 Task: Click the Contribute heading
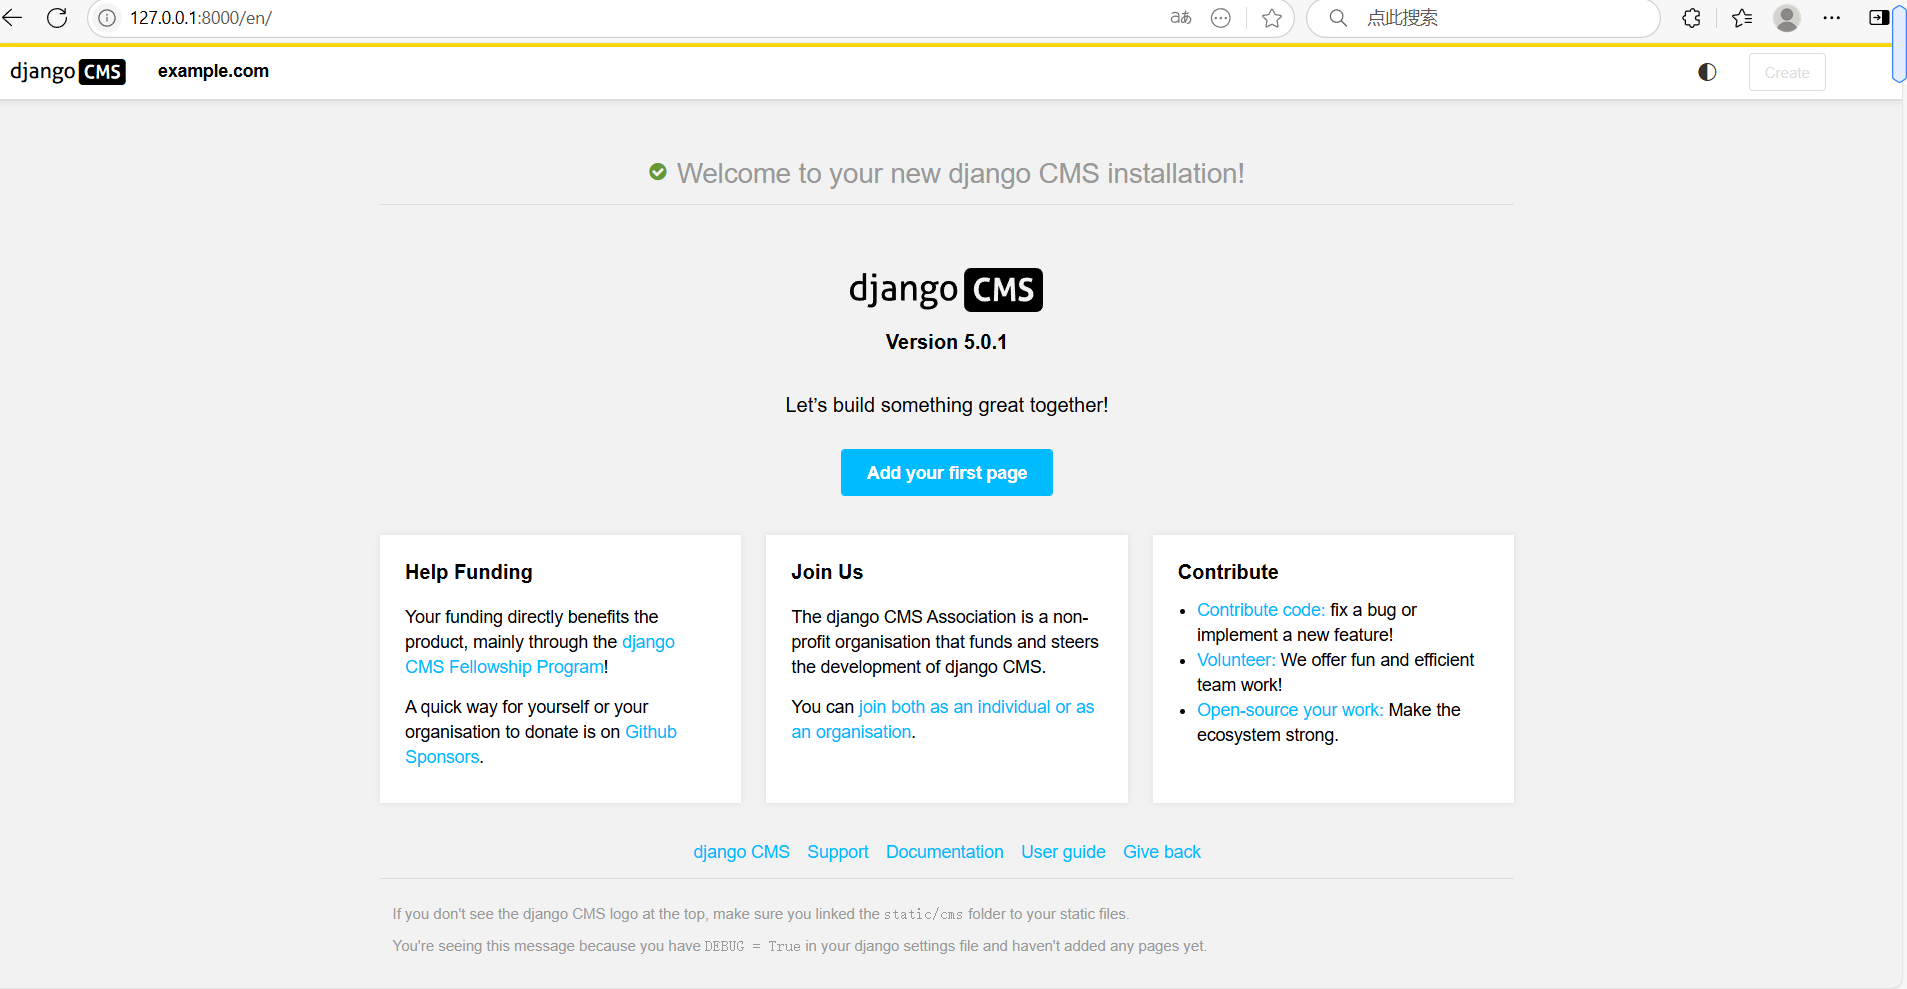tap(1228, 572)
